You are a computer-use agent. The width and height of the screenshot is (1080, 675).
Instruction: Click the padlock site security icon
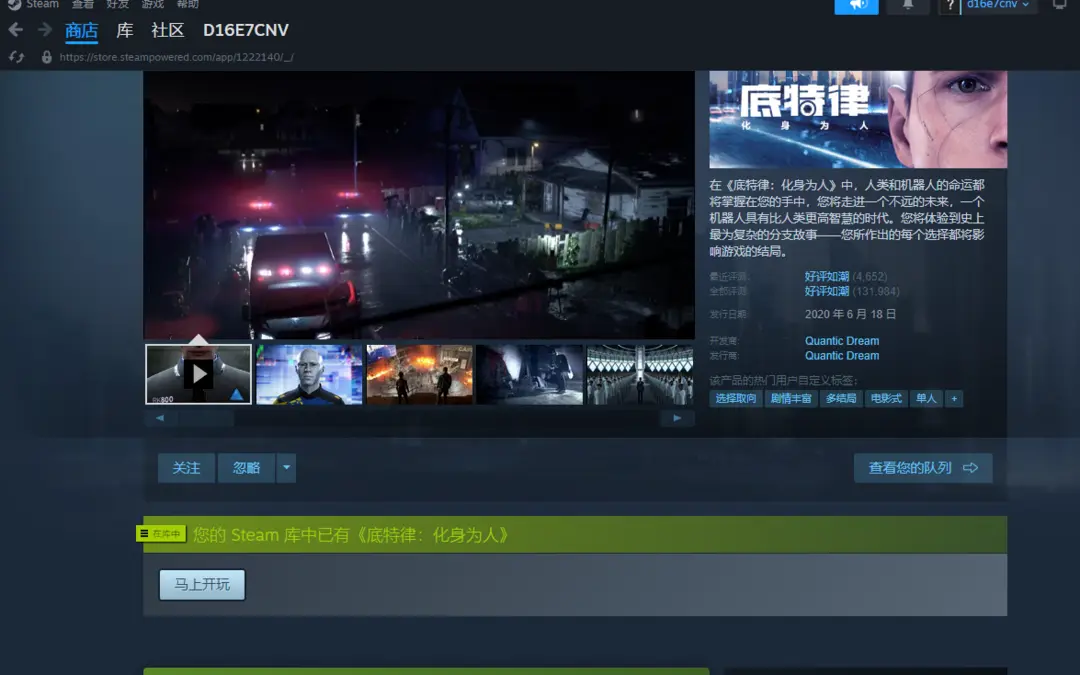(47, 57)
